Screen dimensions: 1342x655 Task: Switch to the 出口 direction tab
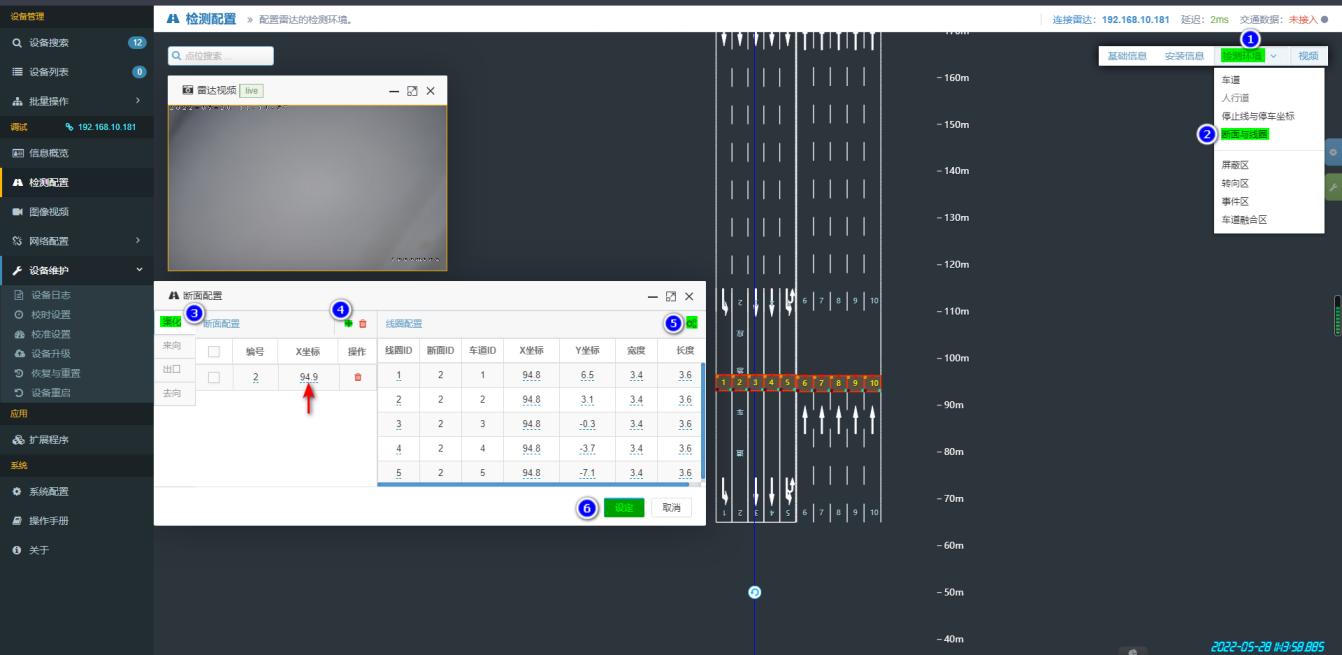(x=172, y=369)
